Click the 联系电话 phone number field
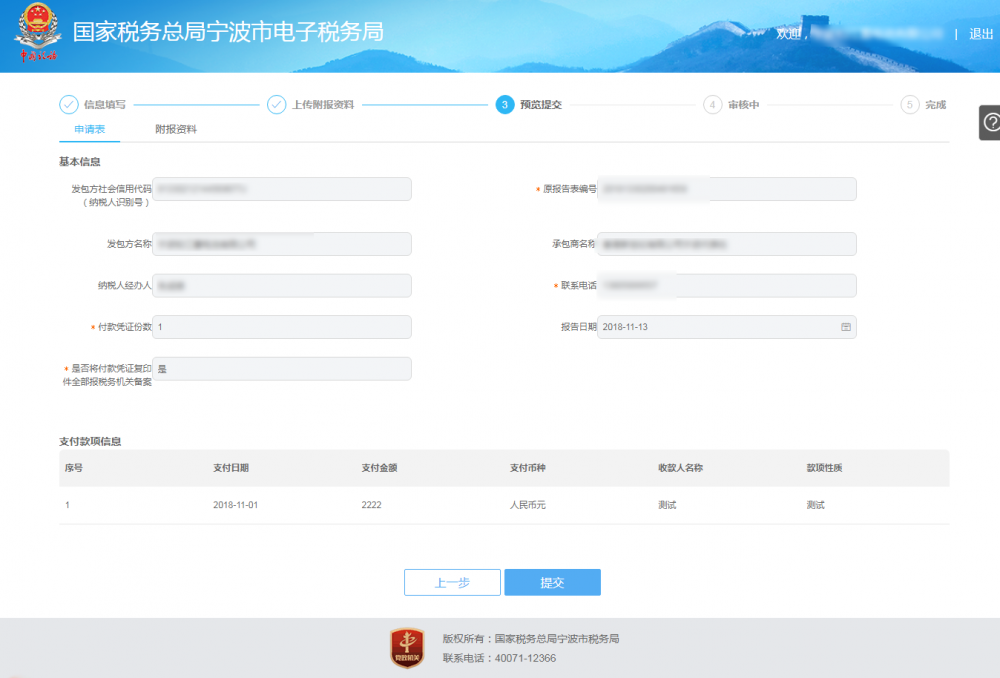 [x=727, y=285]
